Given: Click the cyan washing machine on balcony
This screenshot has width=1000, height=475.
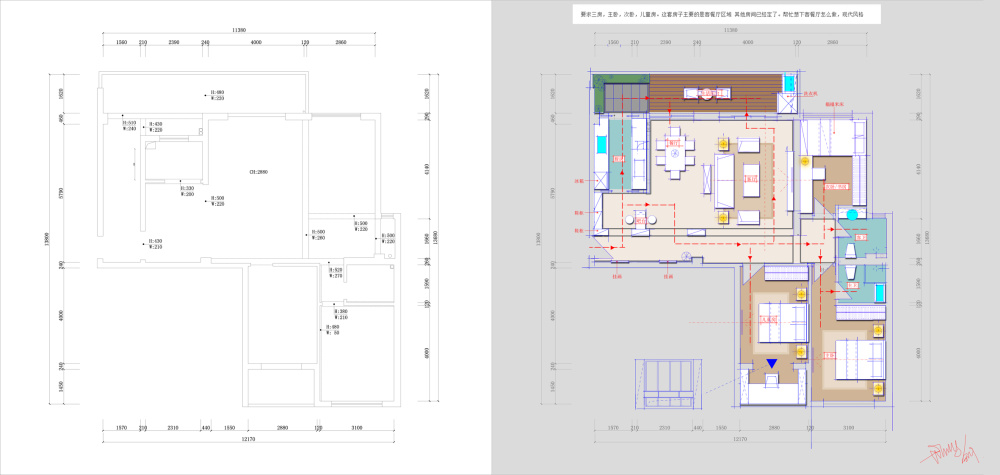Looking at the screenshot, I should pos(789,82).
